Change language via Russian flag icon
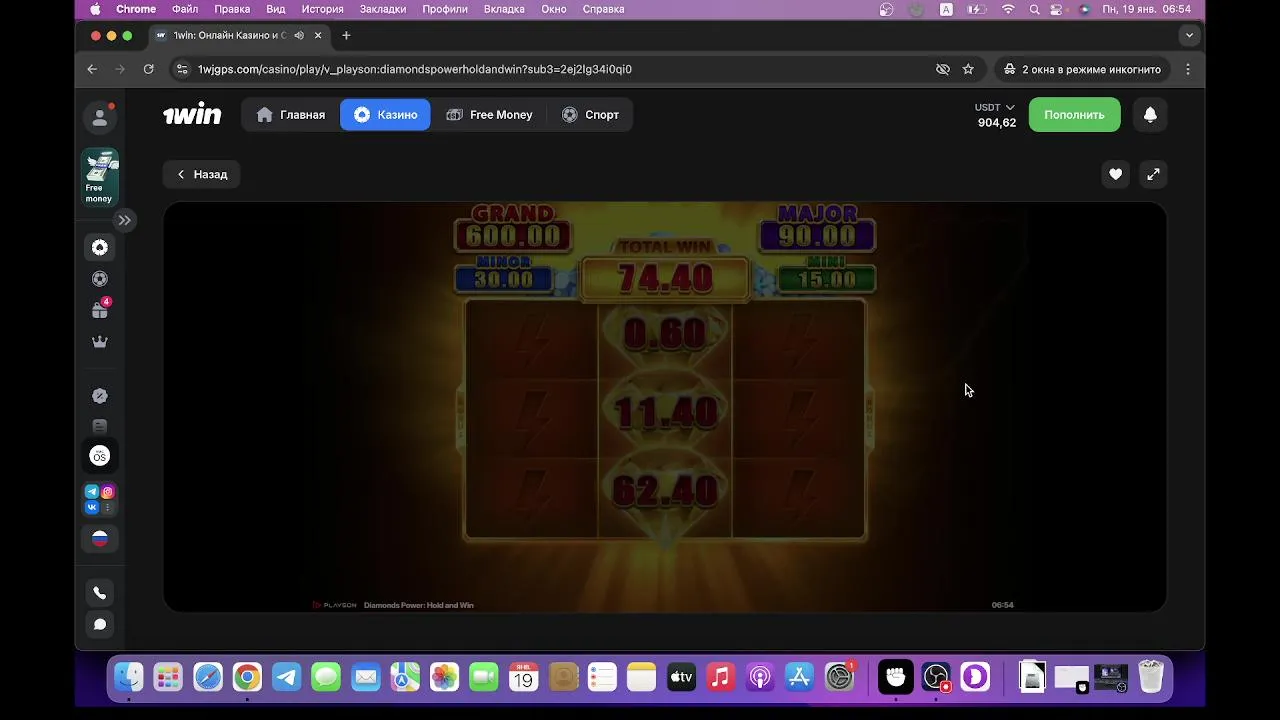 100,539
